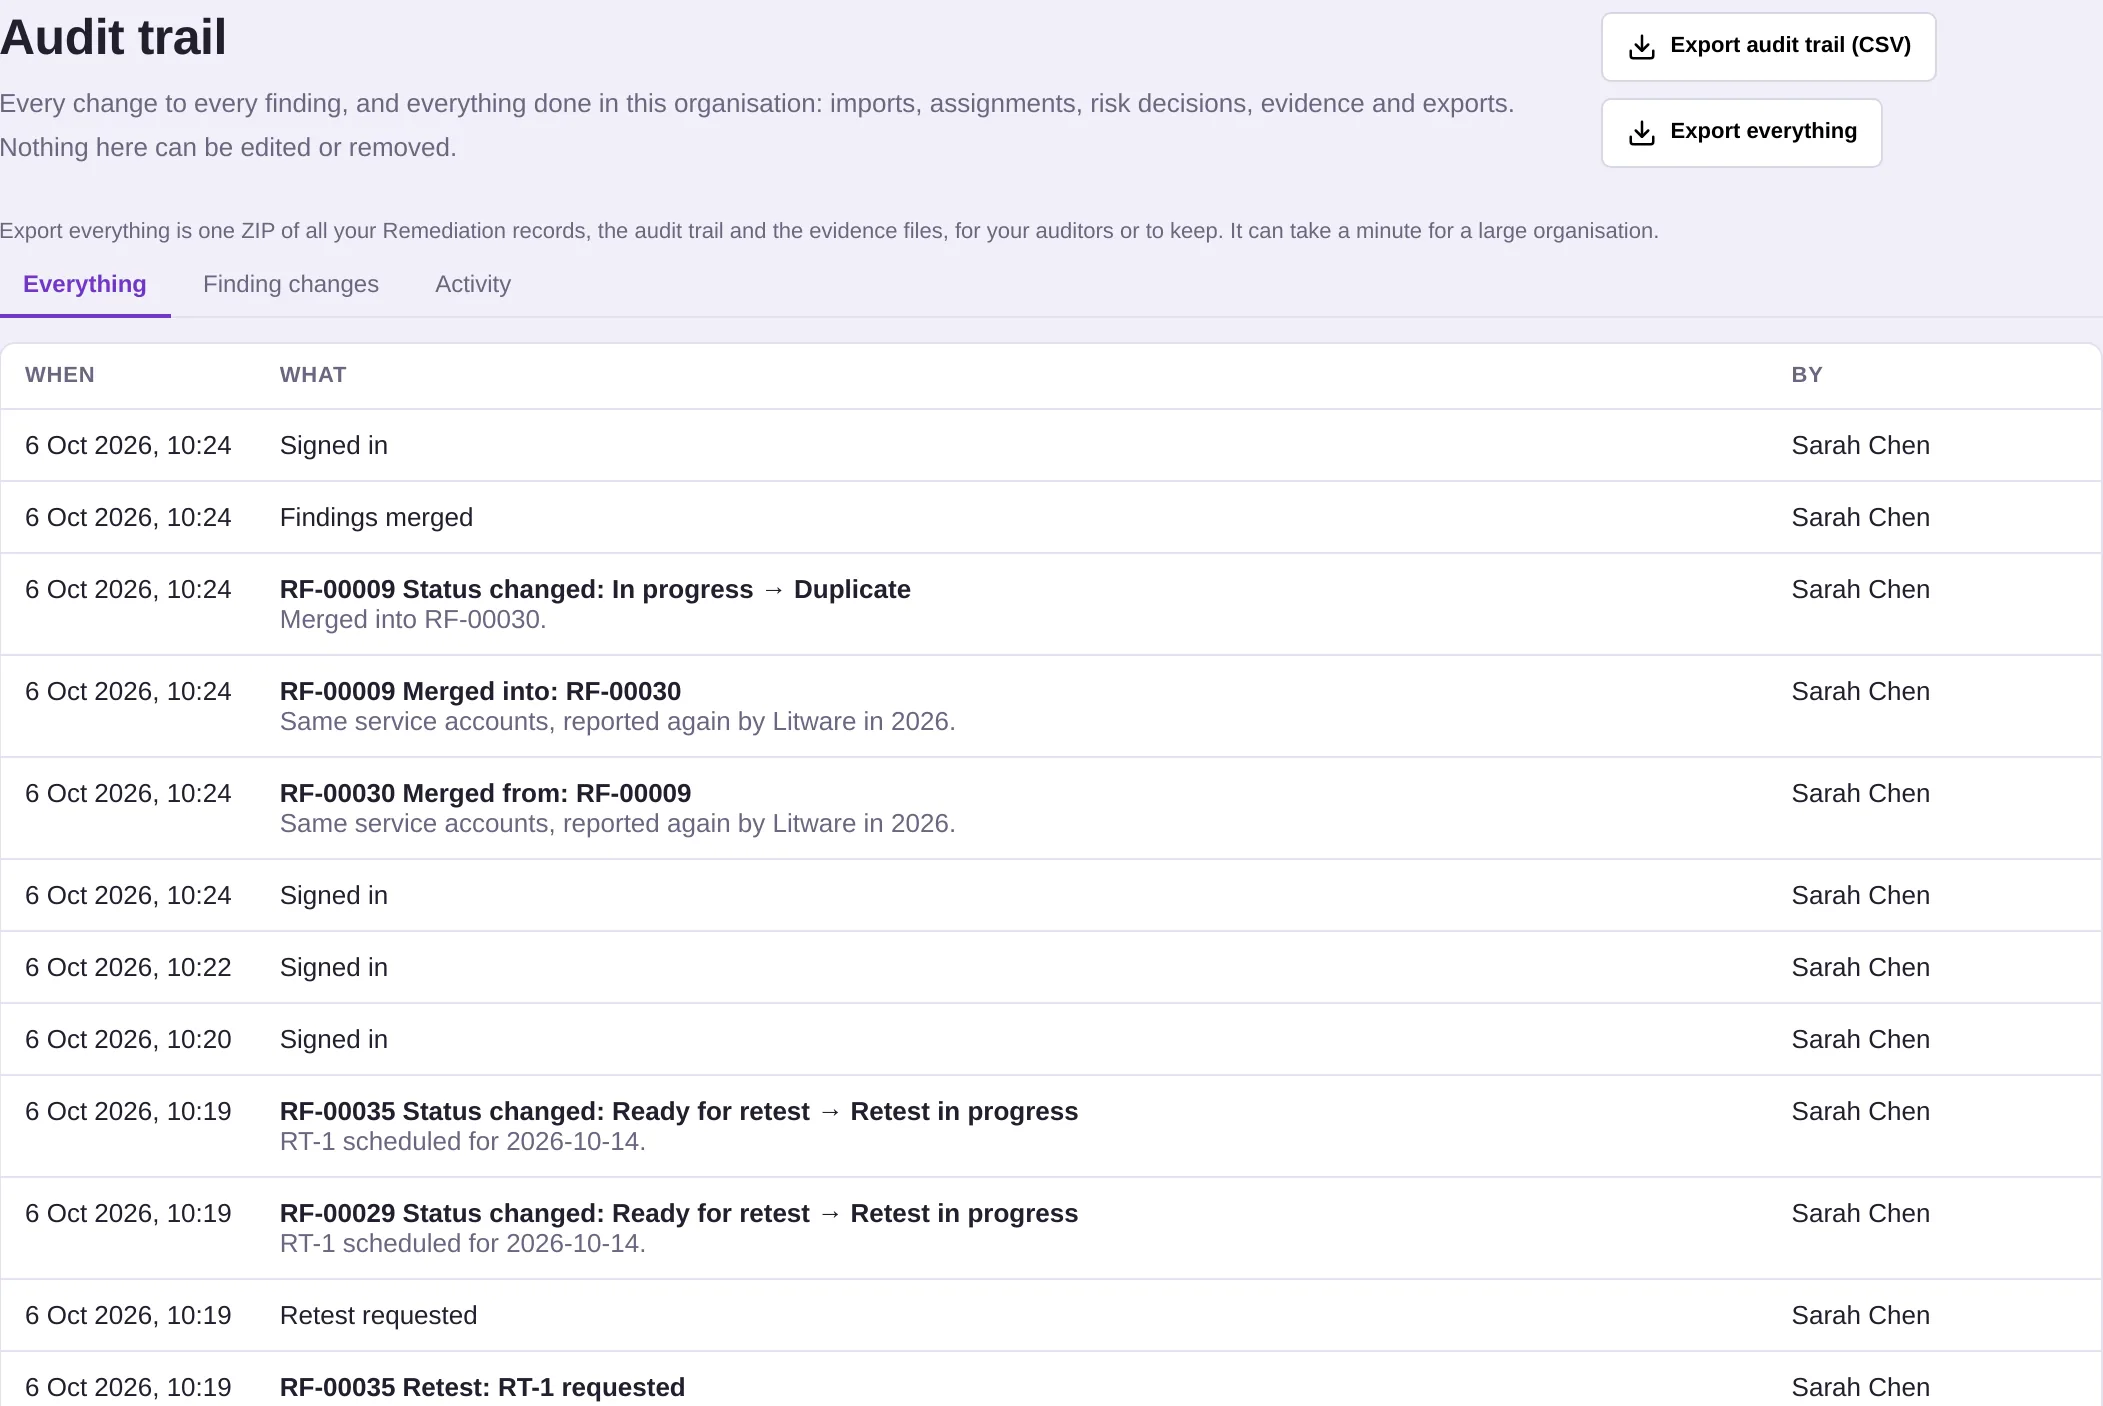Export the audit trail as CSV
This screenshot has width=2103, height=1406.
[1768, 47]
